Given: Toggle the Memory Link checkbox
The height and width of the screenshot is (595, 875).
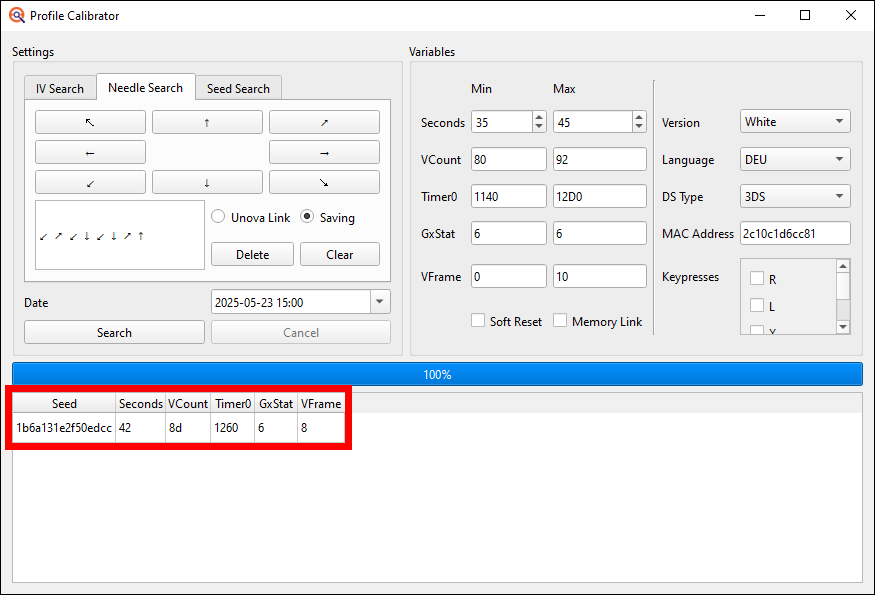Looking at the screenshot, I should 560,321.
